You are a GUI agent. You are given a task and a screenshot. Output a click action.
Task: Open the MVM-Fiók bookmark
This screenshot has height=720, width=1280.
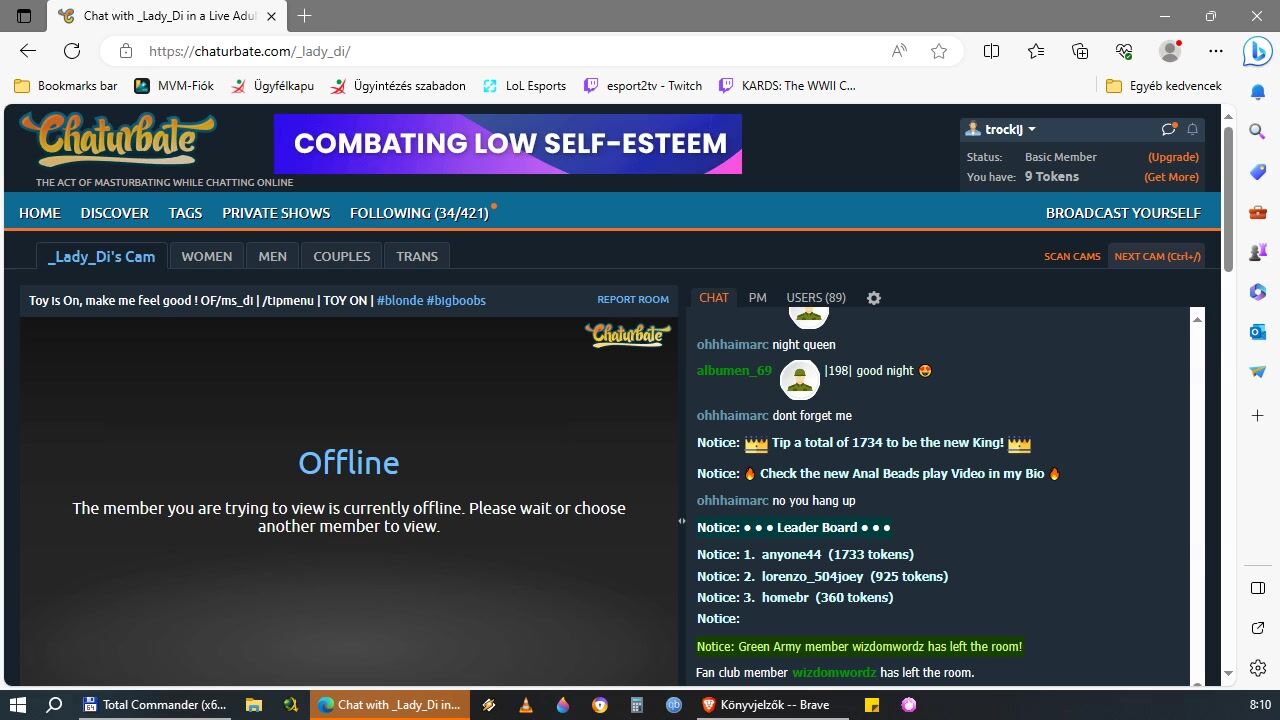[174, 86]
